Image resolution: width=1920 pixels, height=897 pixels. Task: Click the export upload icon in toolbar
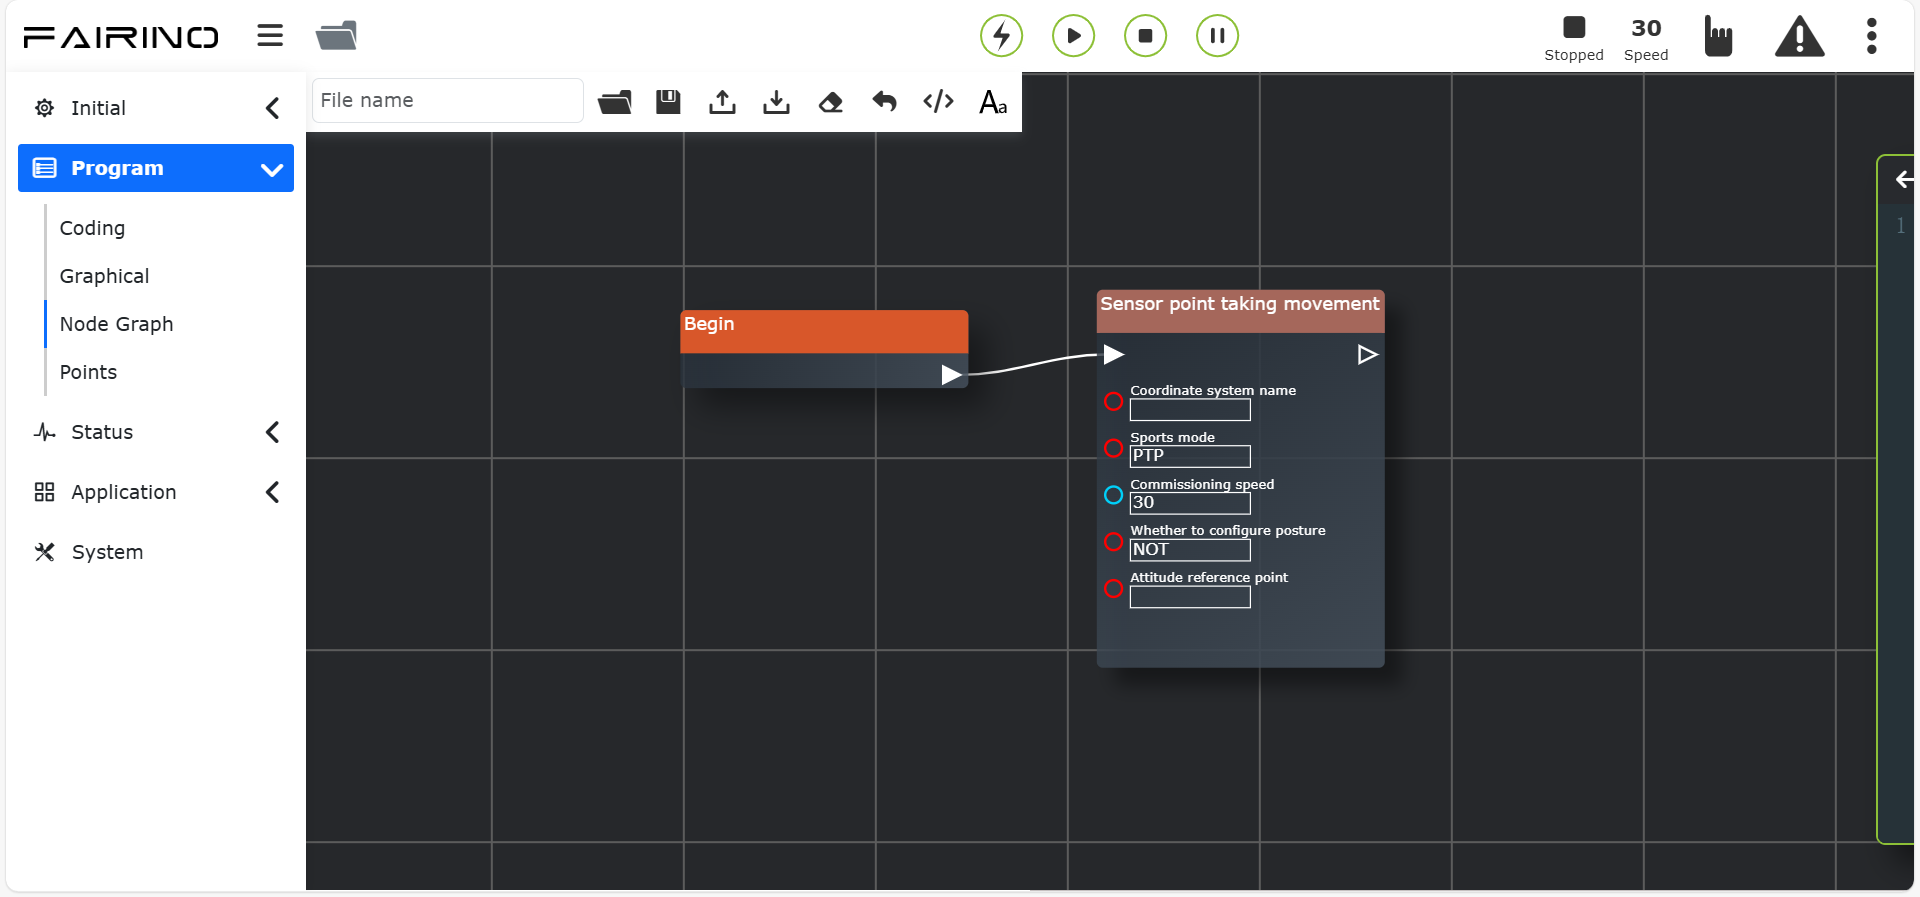tap(722, 102)
